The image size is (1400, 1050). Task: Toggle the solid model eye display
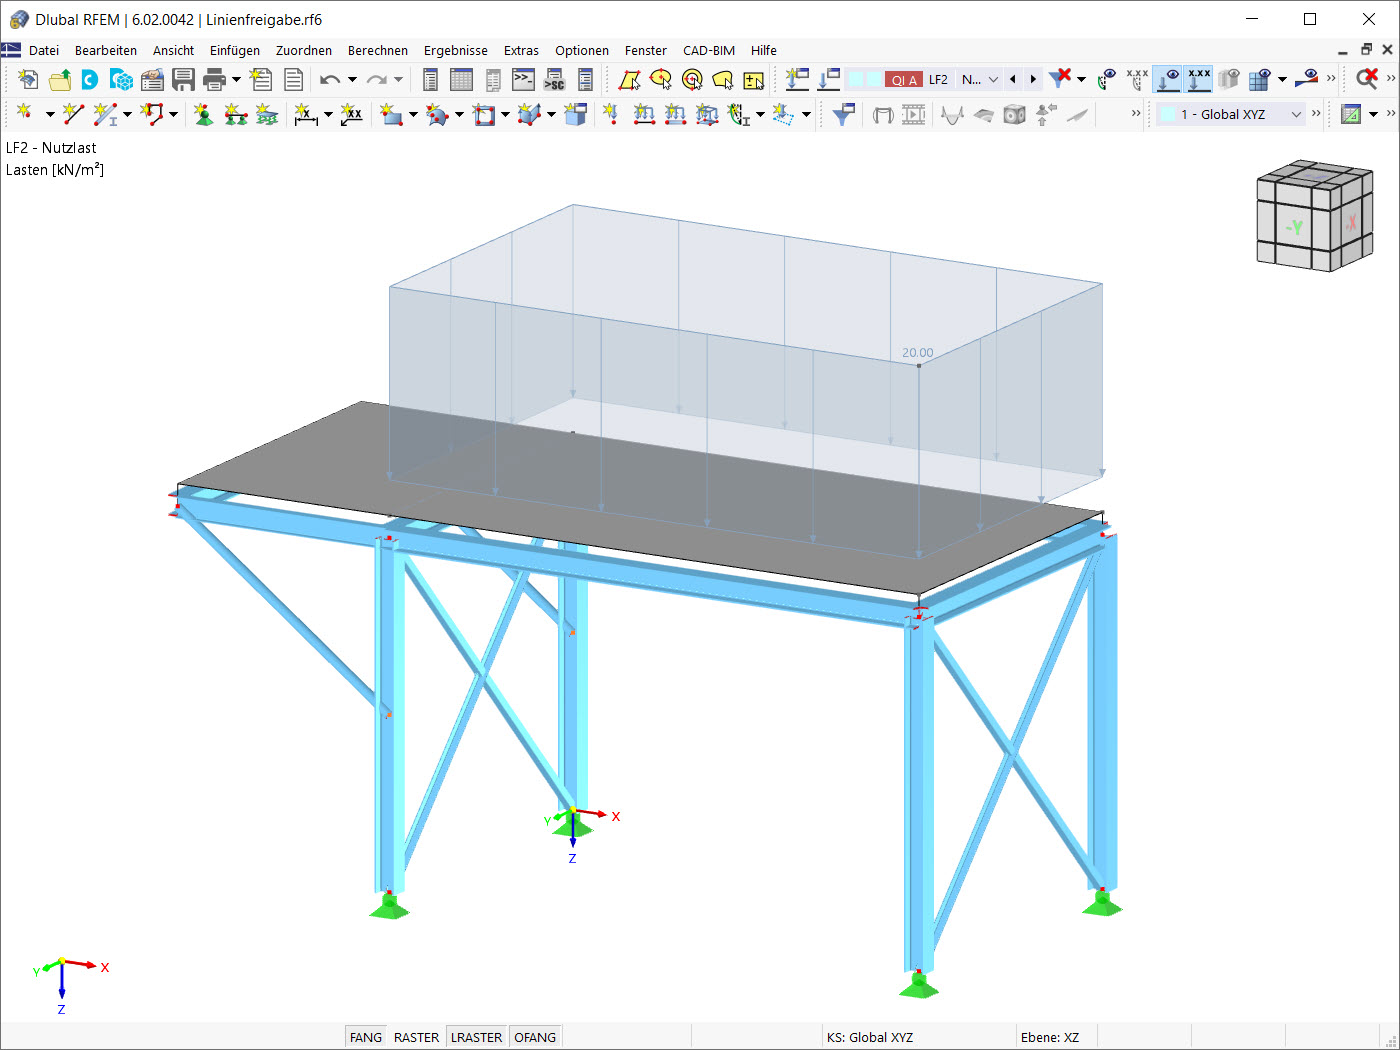click(x=1229, y=80)
